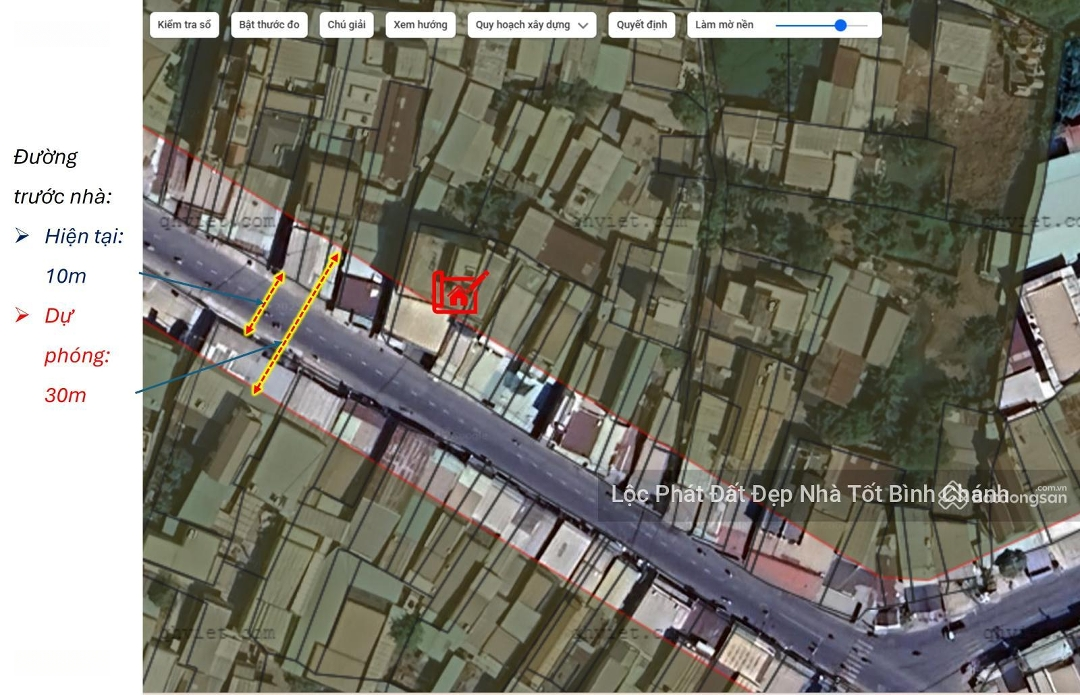
Task: Toggle the Xem hướng direction view
Action: point(421,25)
